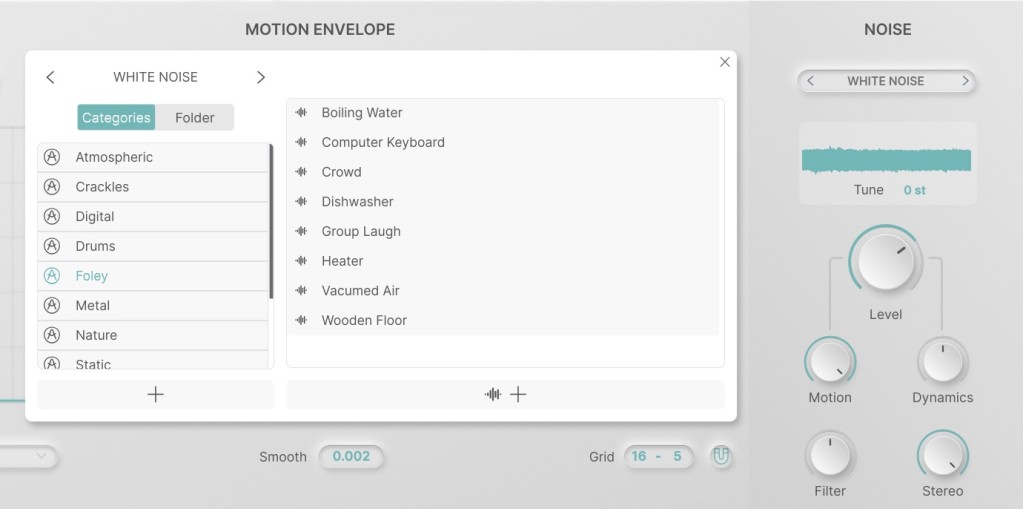Viewport: 1023px width, 509px height.
Task: Click the icon beside the Metal category
Action: (52, 305)
